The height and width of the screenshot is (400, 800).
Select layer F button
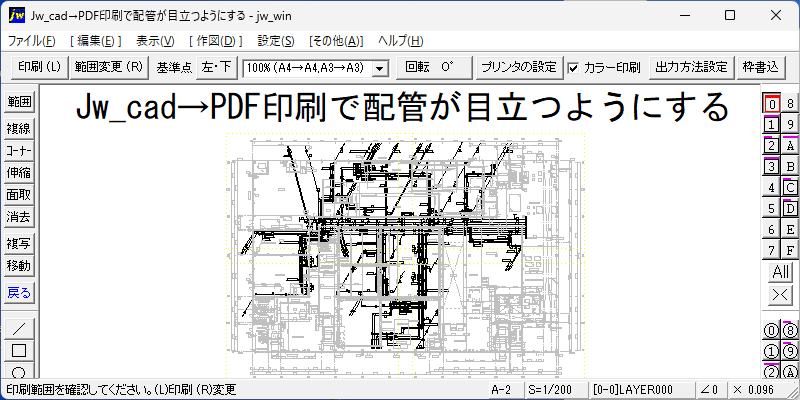[x=790, y=250]
